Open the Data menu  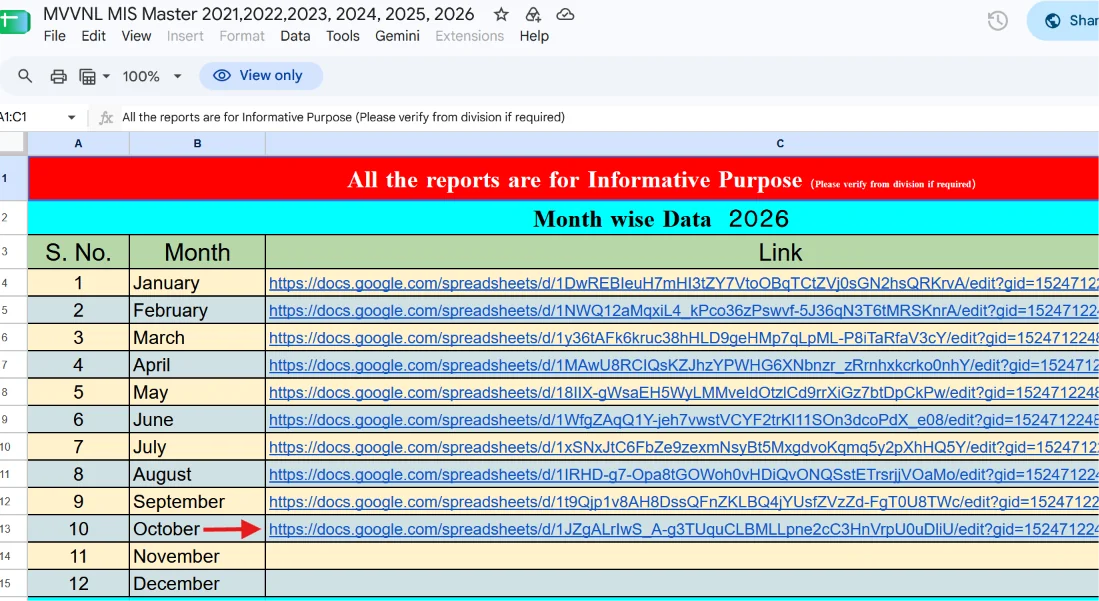coord(295,36)
